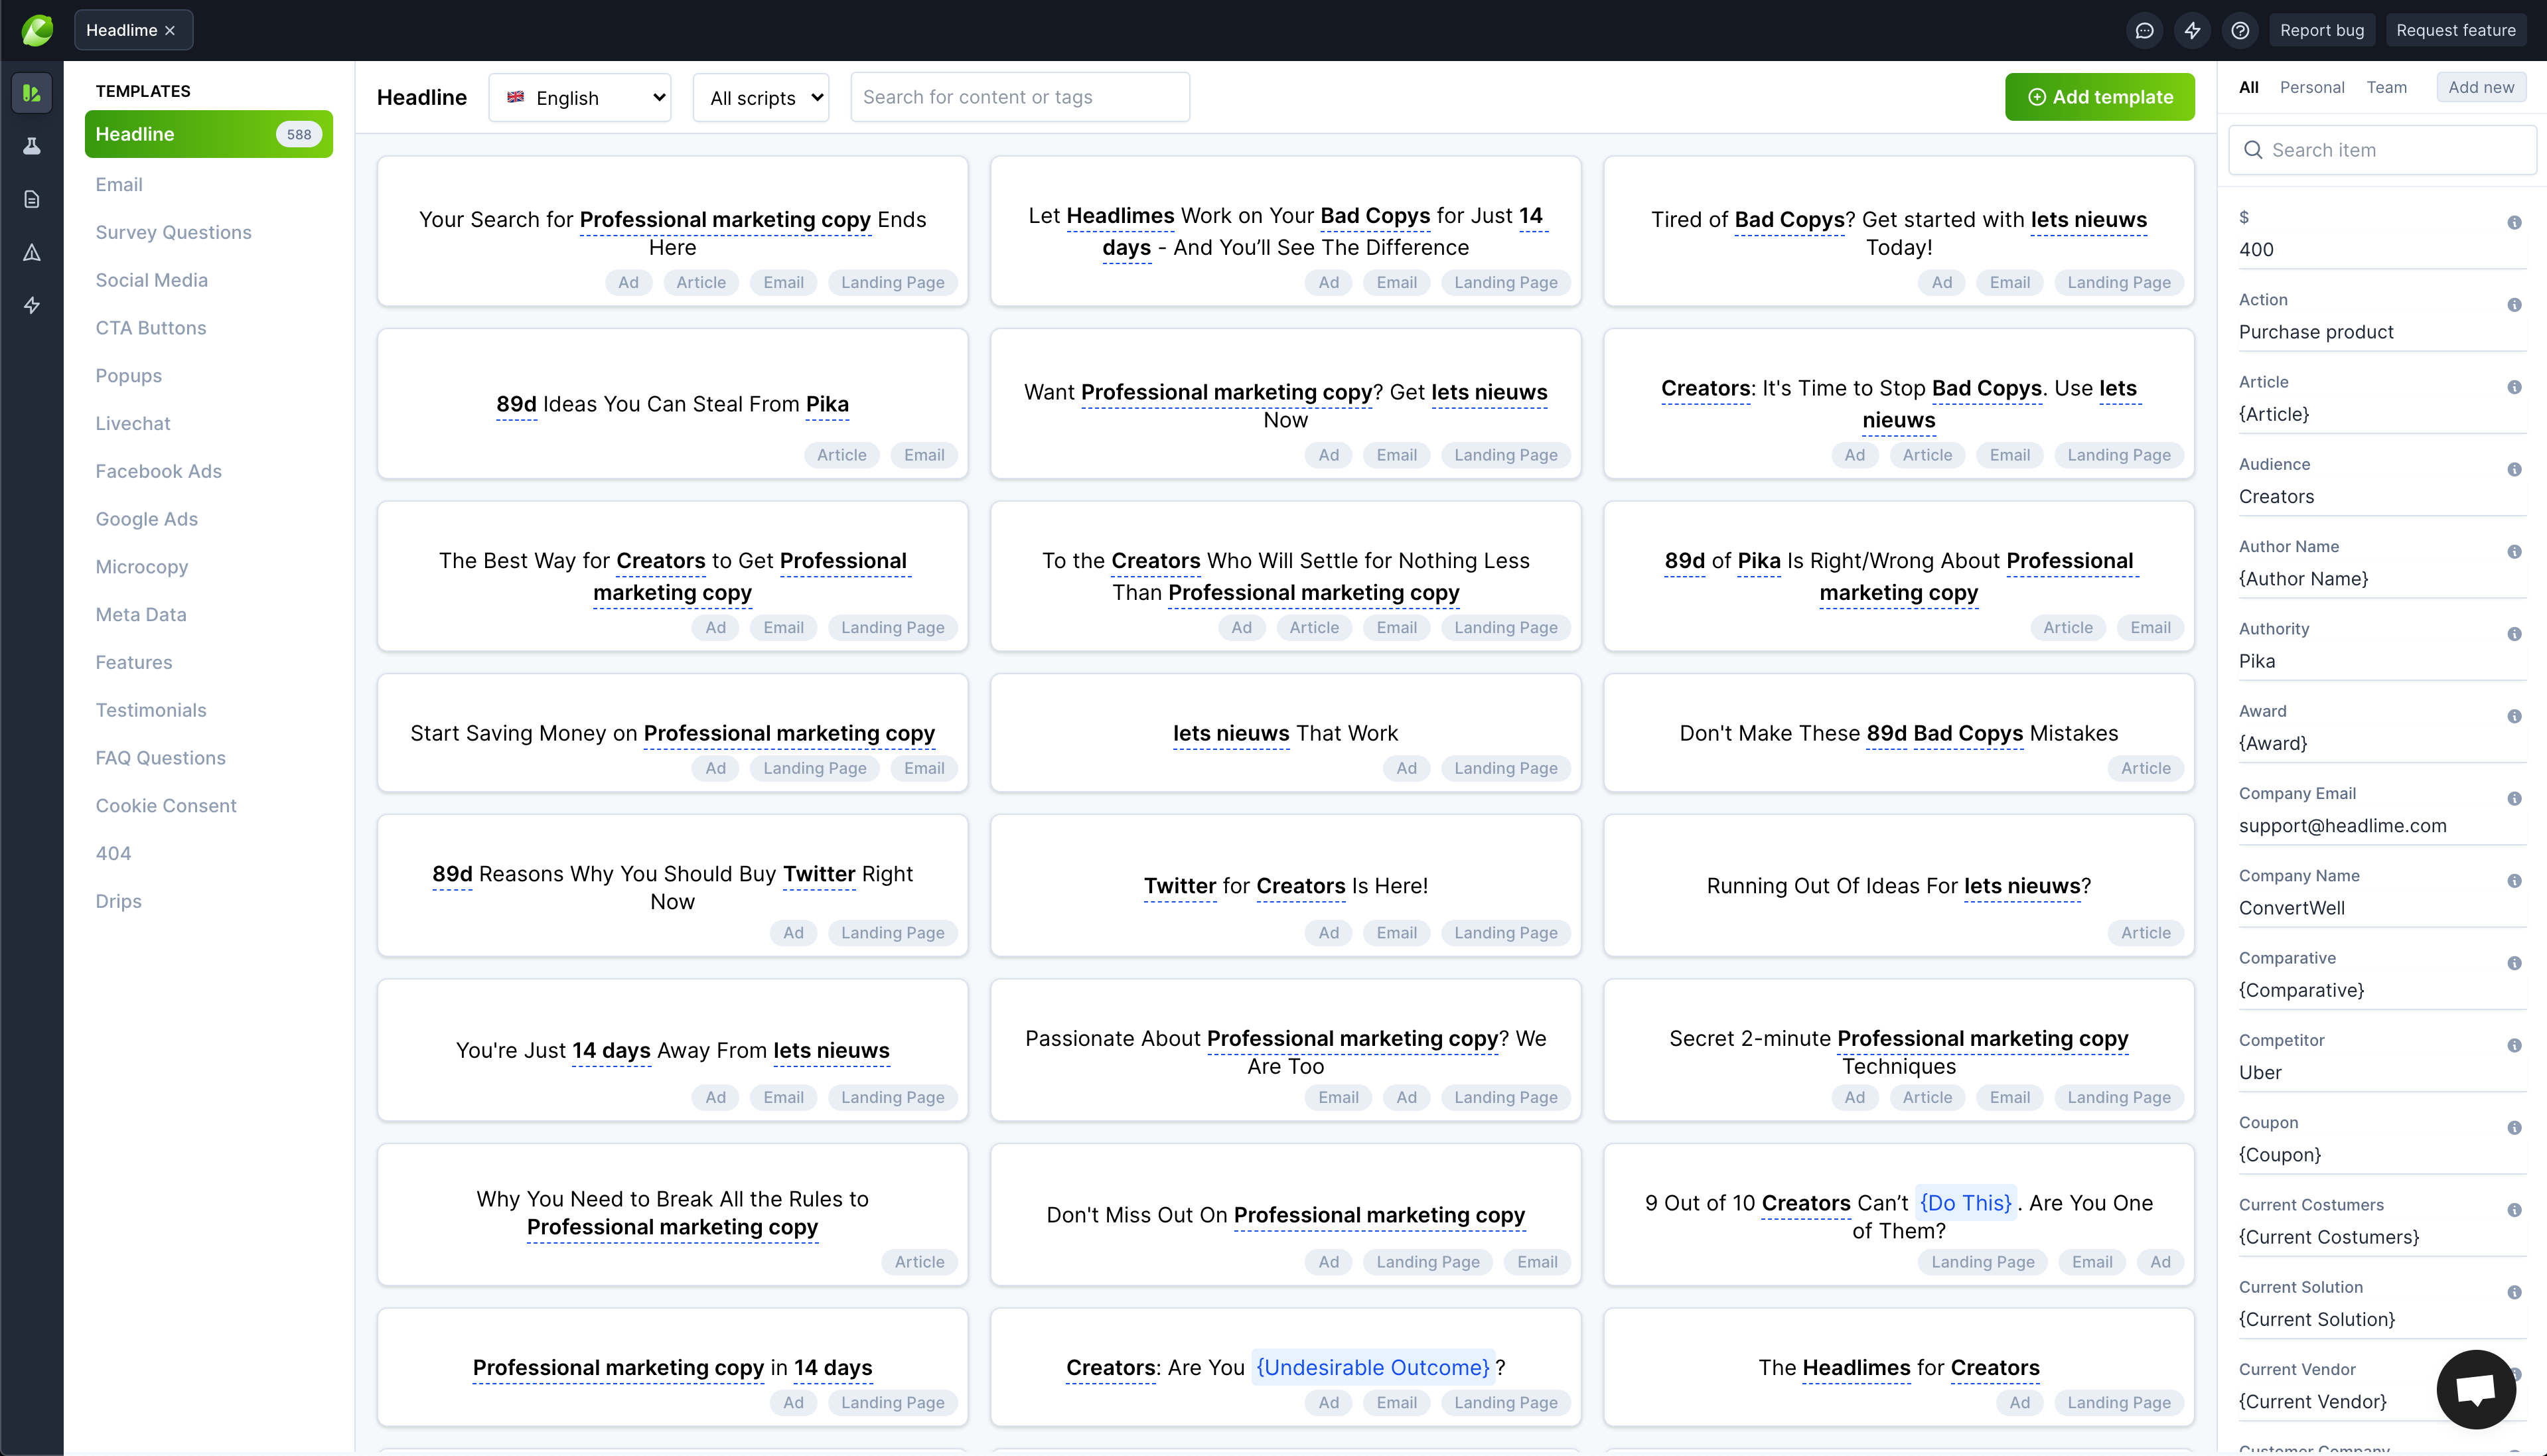Focus the Search for content or tags field

pyautogui.click(x=1020, y=97)
